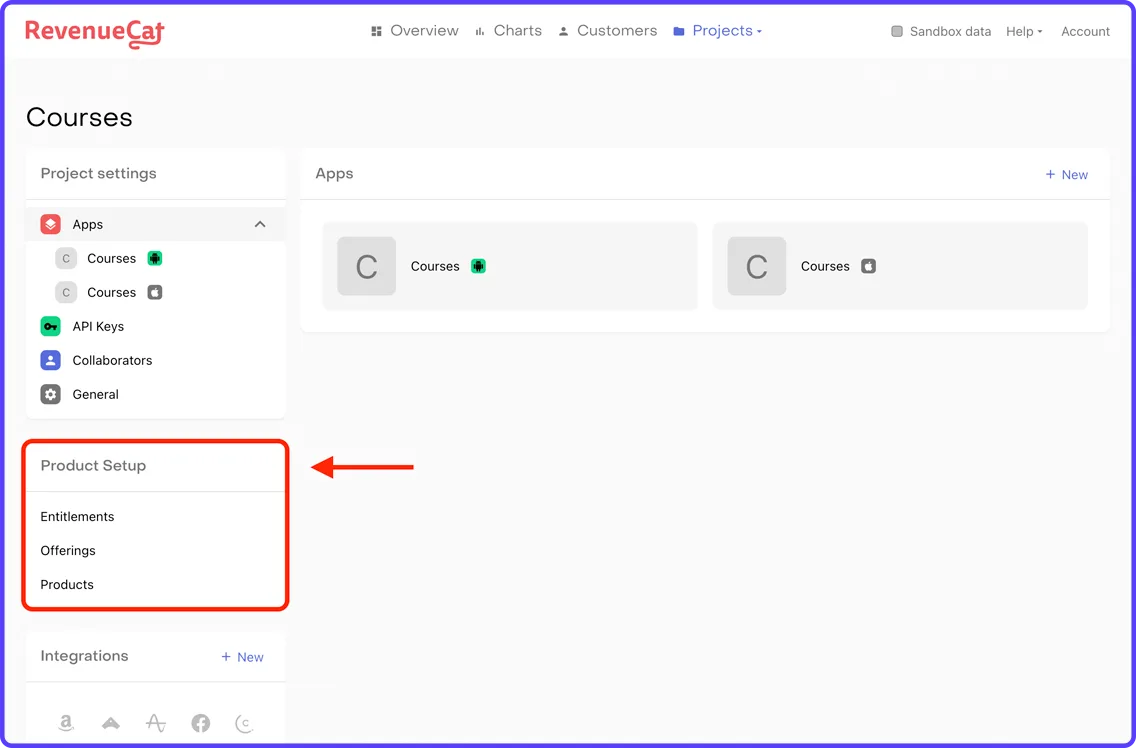Image resolution: width=1136 pixels, height=748 pixels.
Task: Open API Keys settings
Action: [x=156, y=327]
